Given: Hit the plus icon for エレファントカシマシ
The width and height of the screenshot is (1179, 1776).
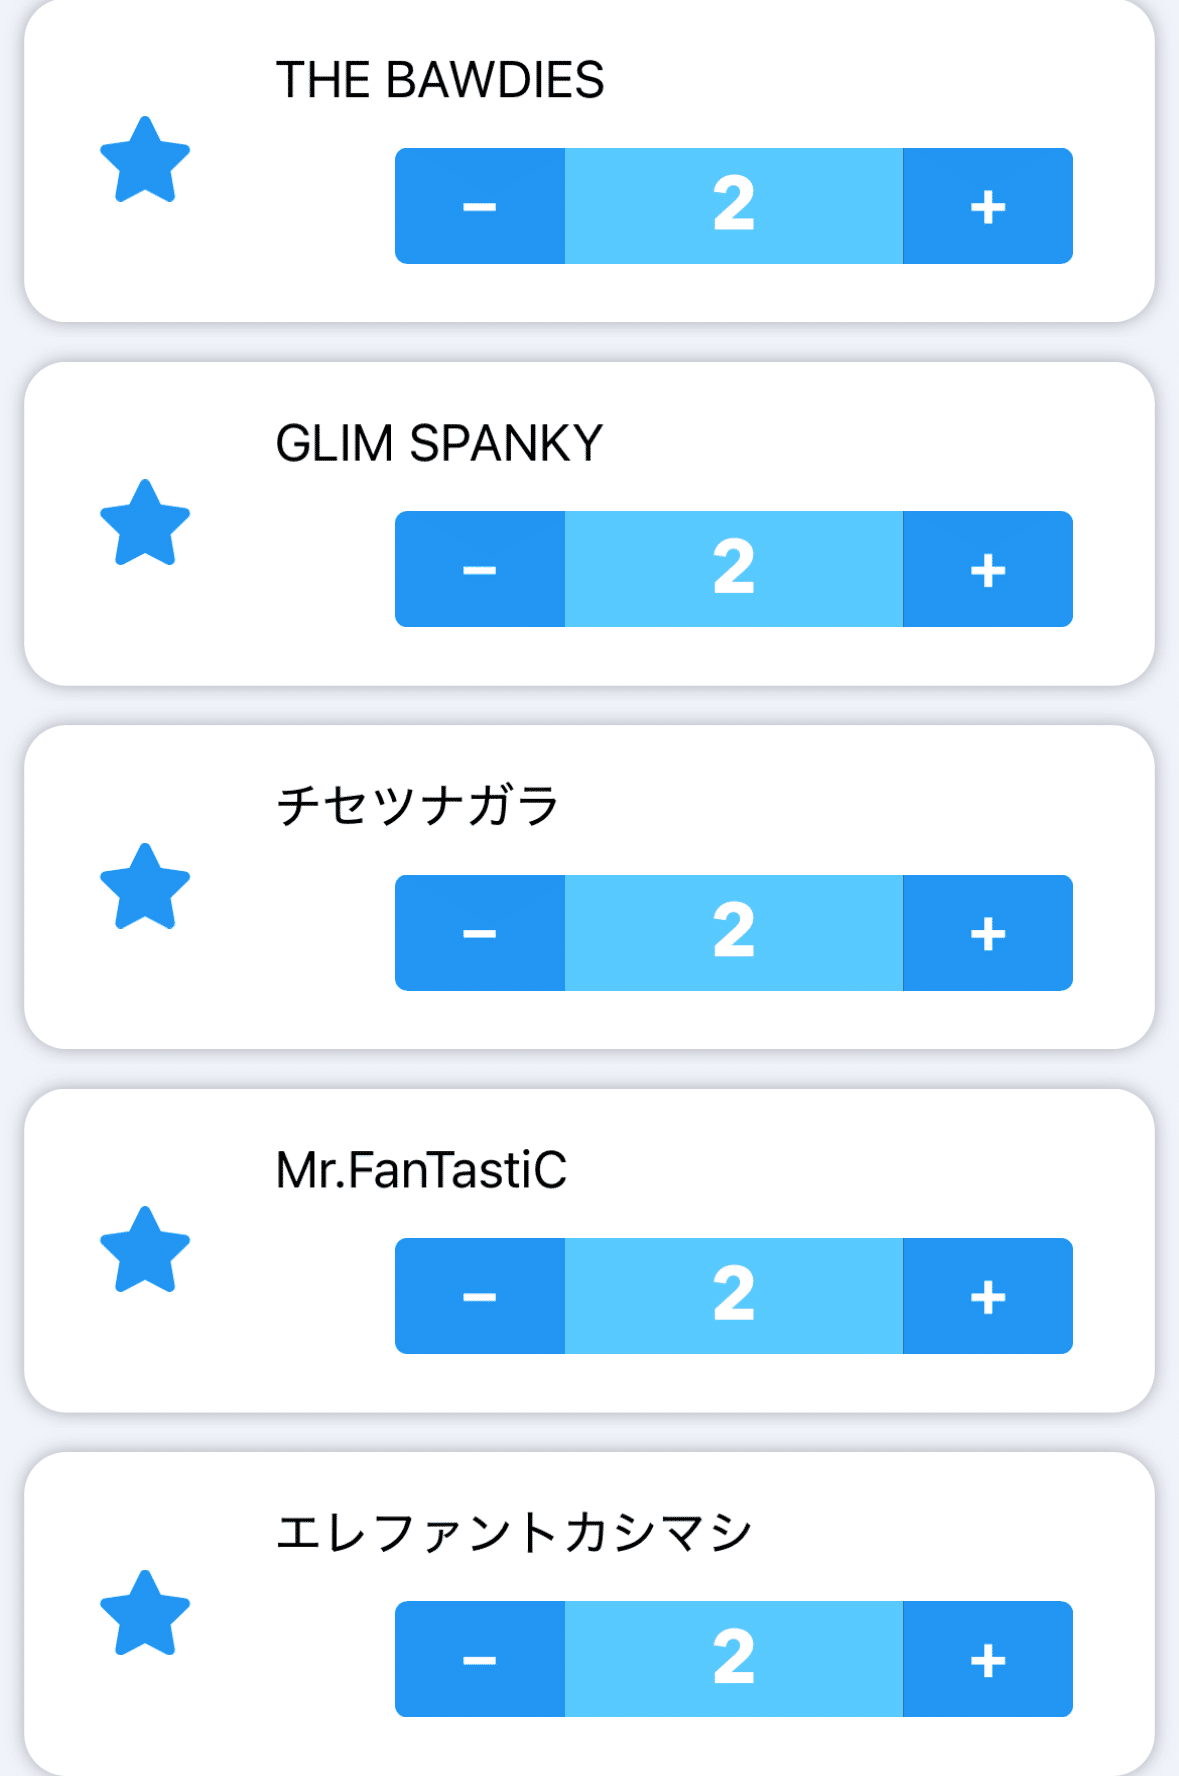Looking at the screenshot, I should pos(987,1660).
